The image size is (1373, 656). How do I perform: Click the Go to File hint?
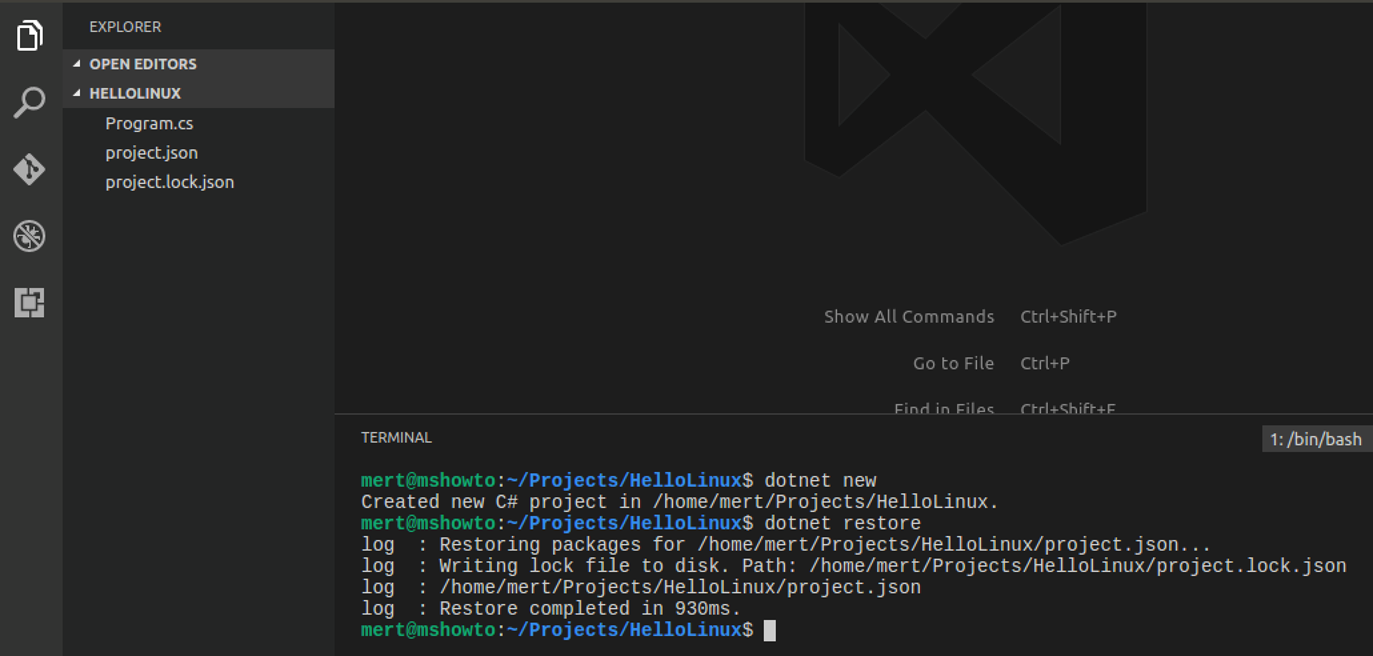[x=953, y=363]
